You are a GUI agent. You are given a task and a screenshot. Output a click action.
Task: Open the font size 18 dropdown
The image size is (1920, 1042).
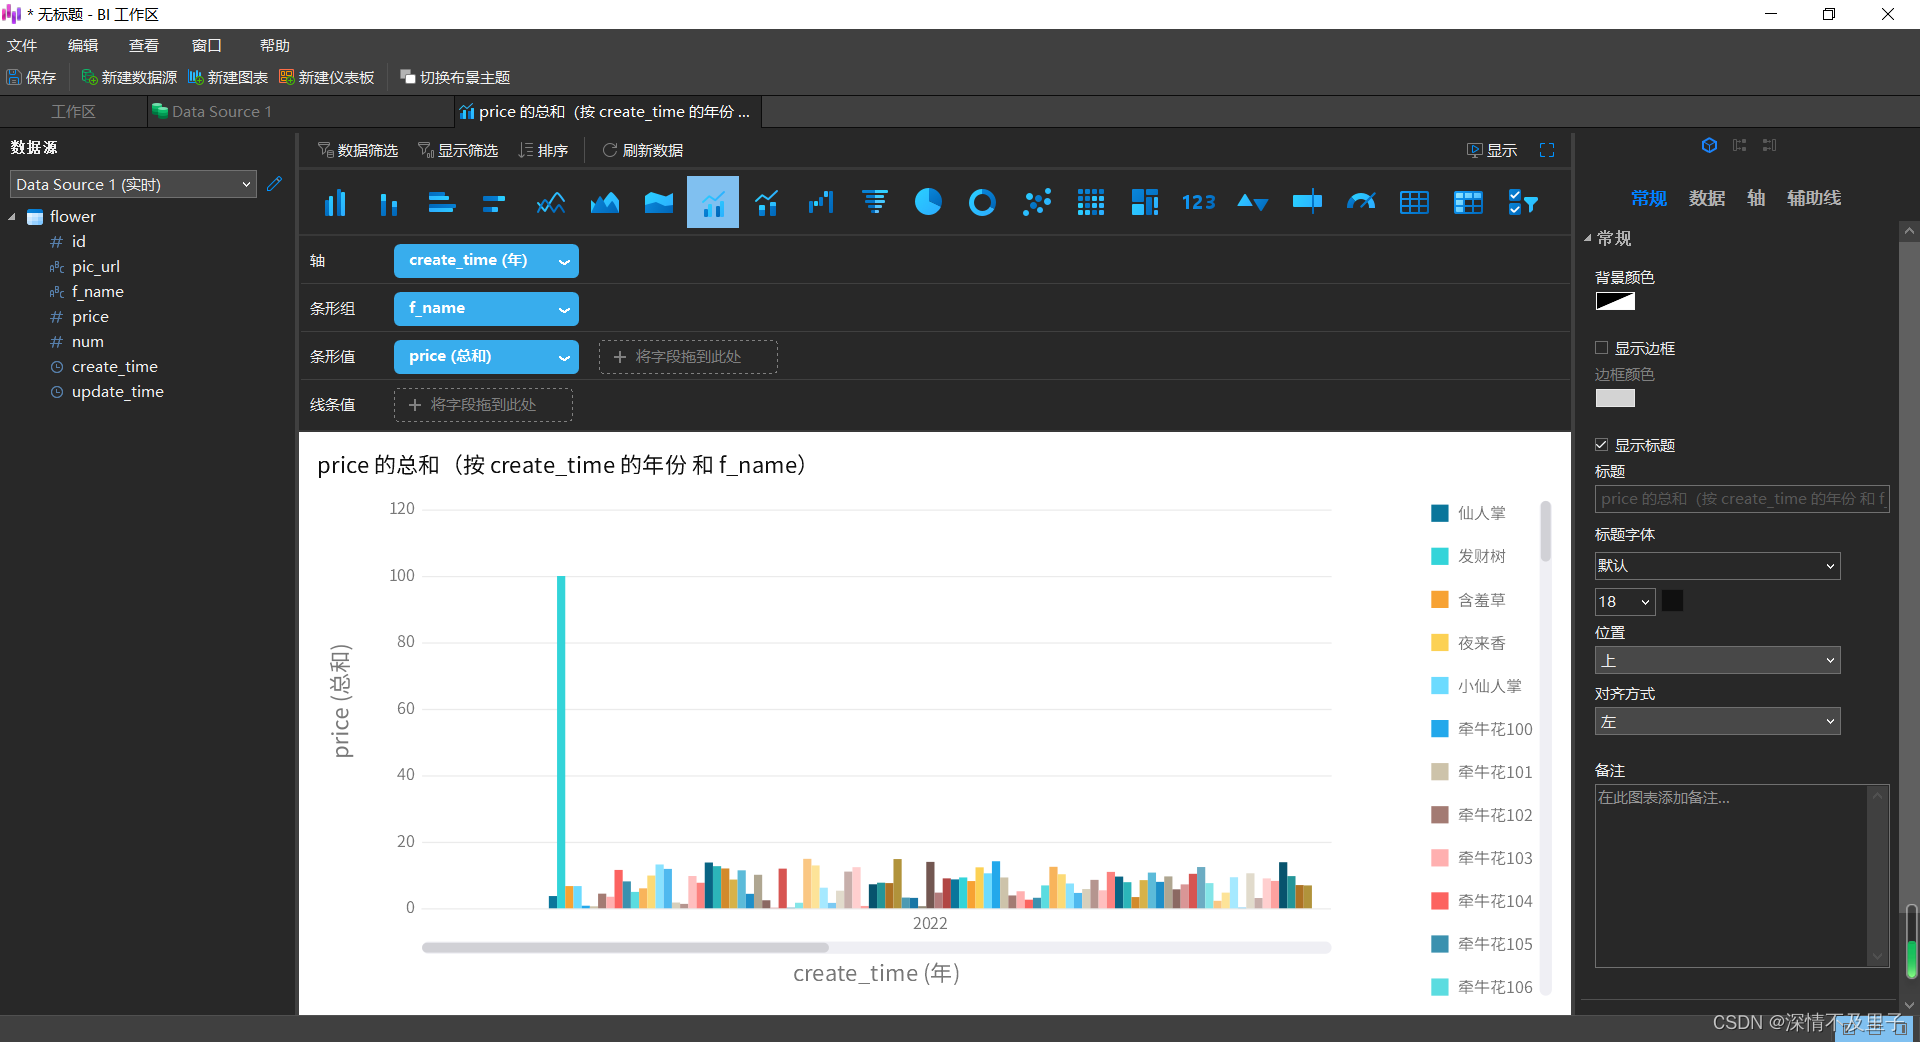(1624, 601)
